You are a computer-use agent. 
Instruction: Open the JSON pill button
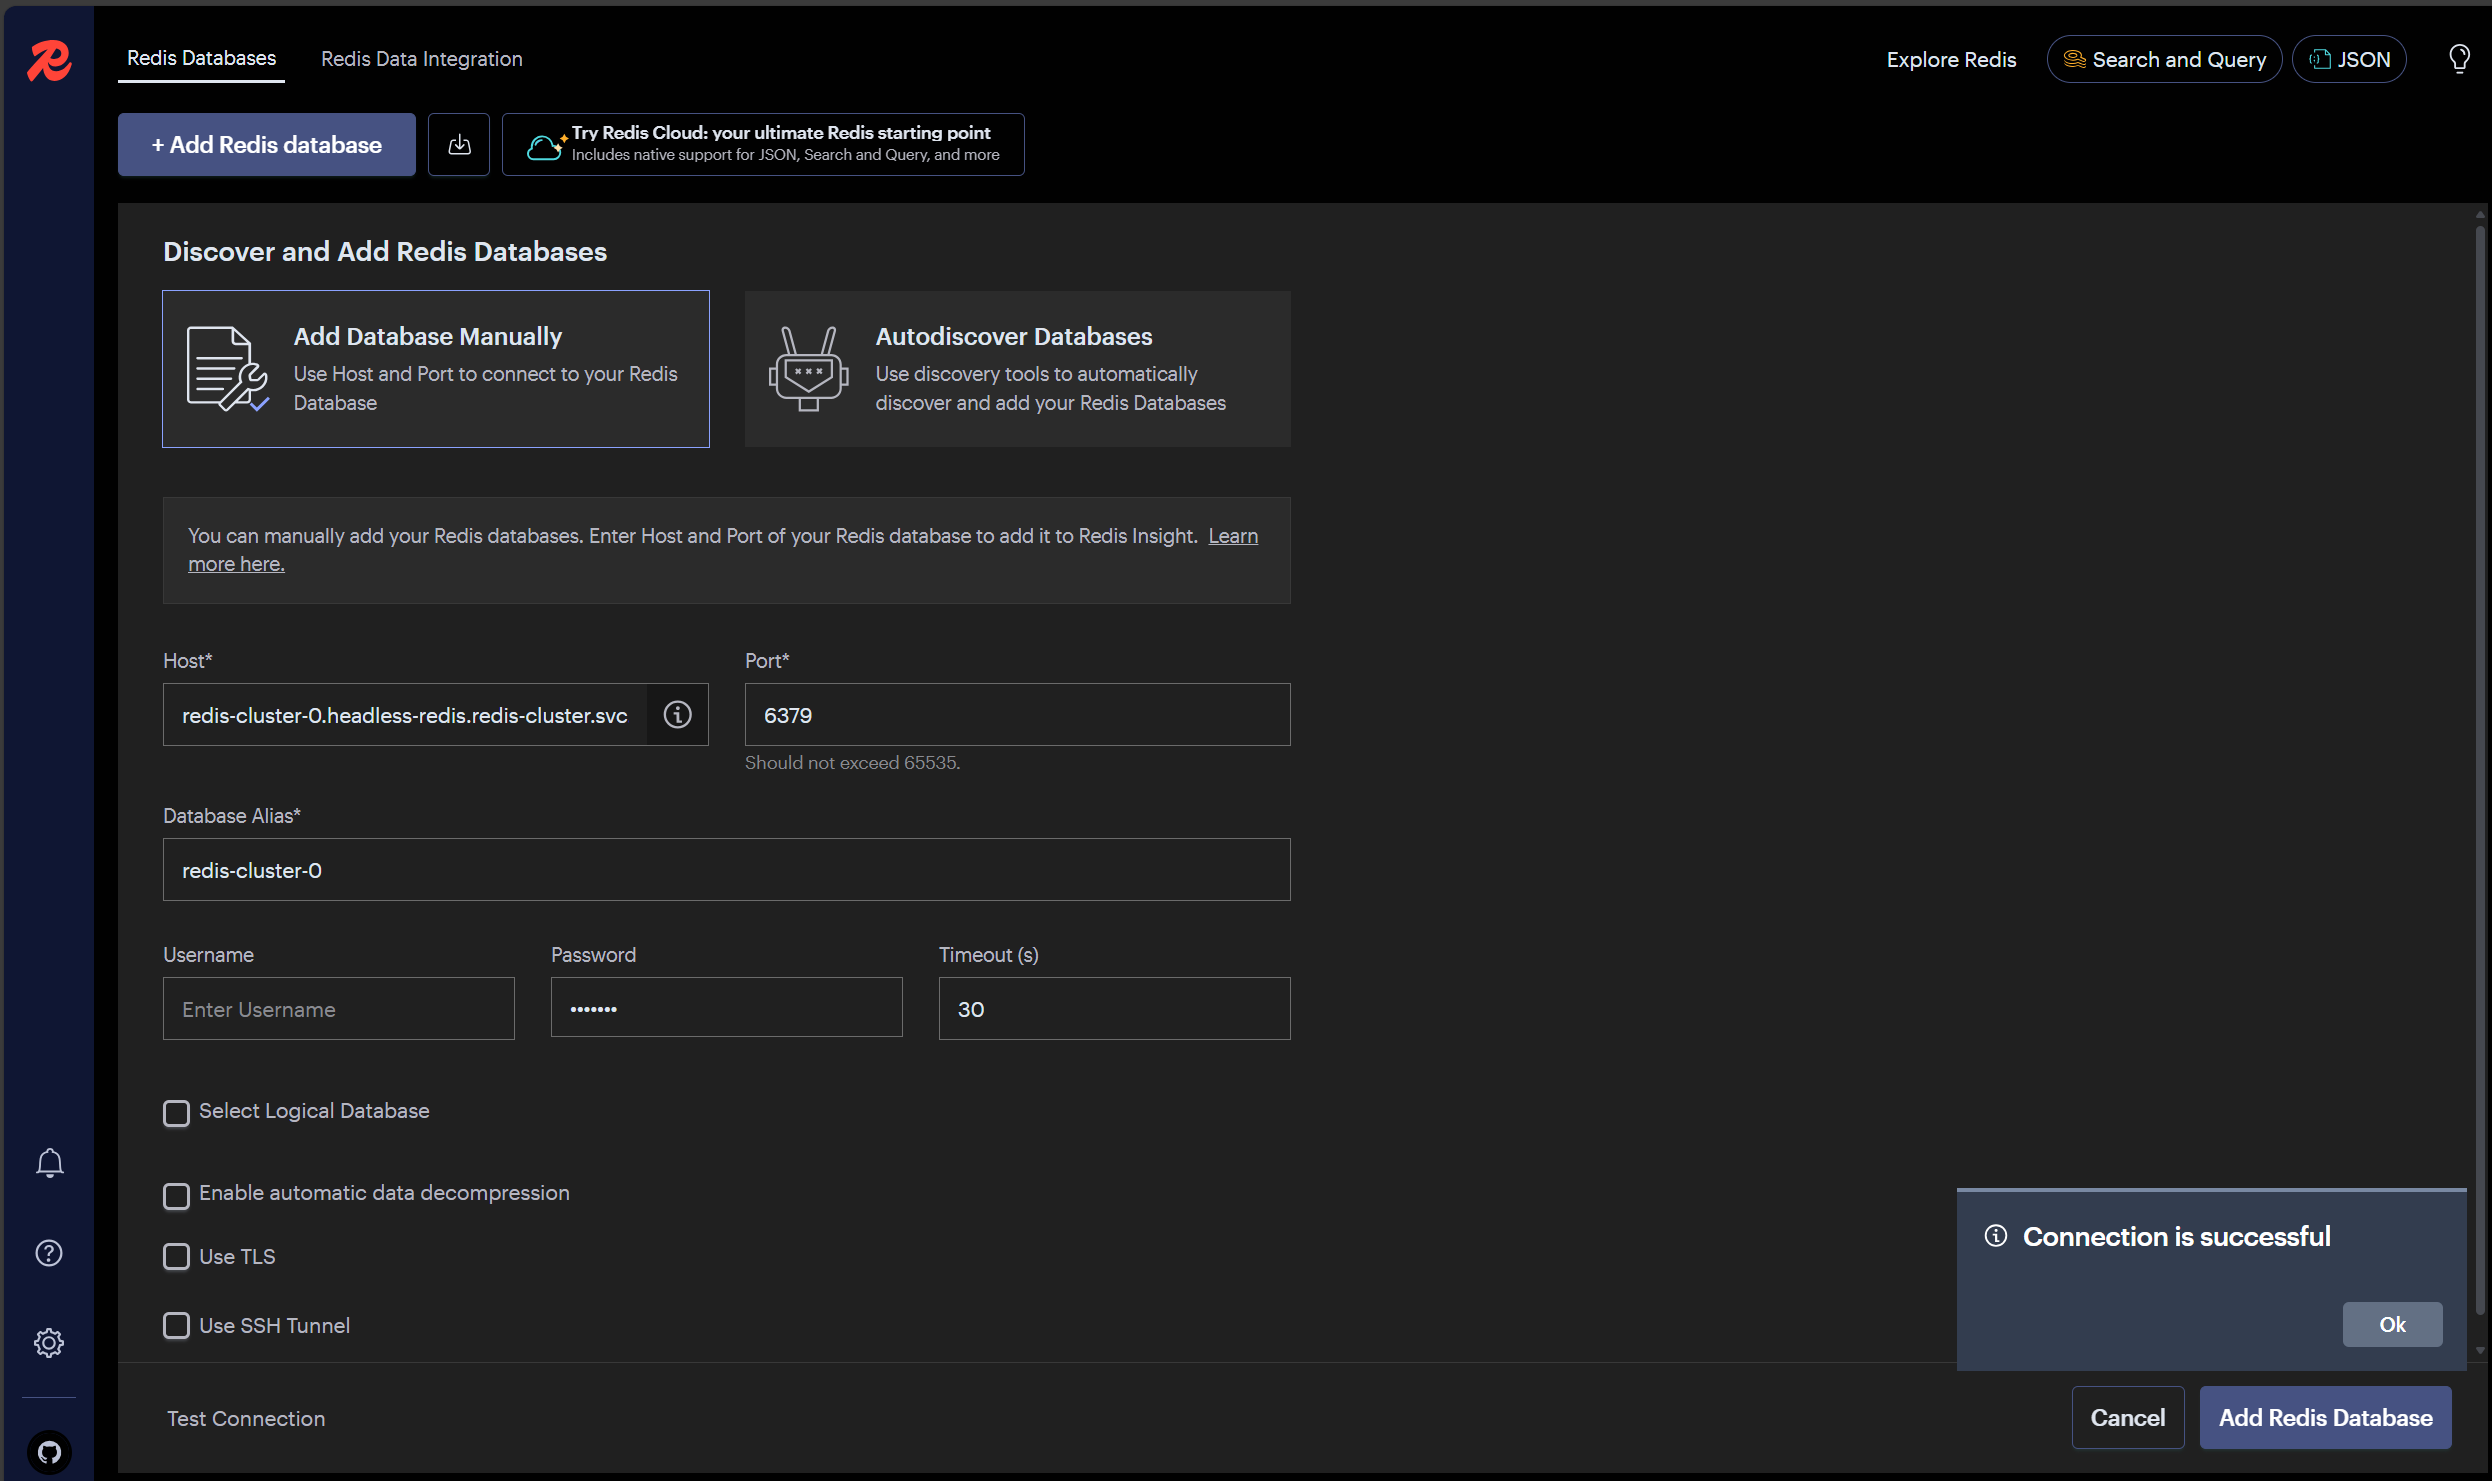click(x=2349, y=59)
